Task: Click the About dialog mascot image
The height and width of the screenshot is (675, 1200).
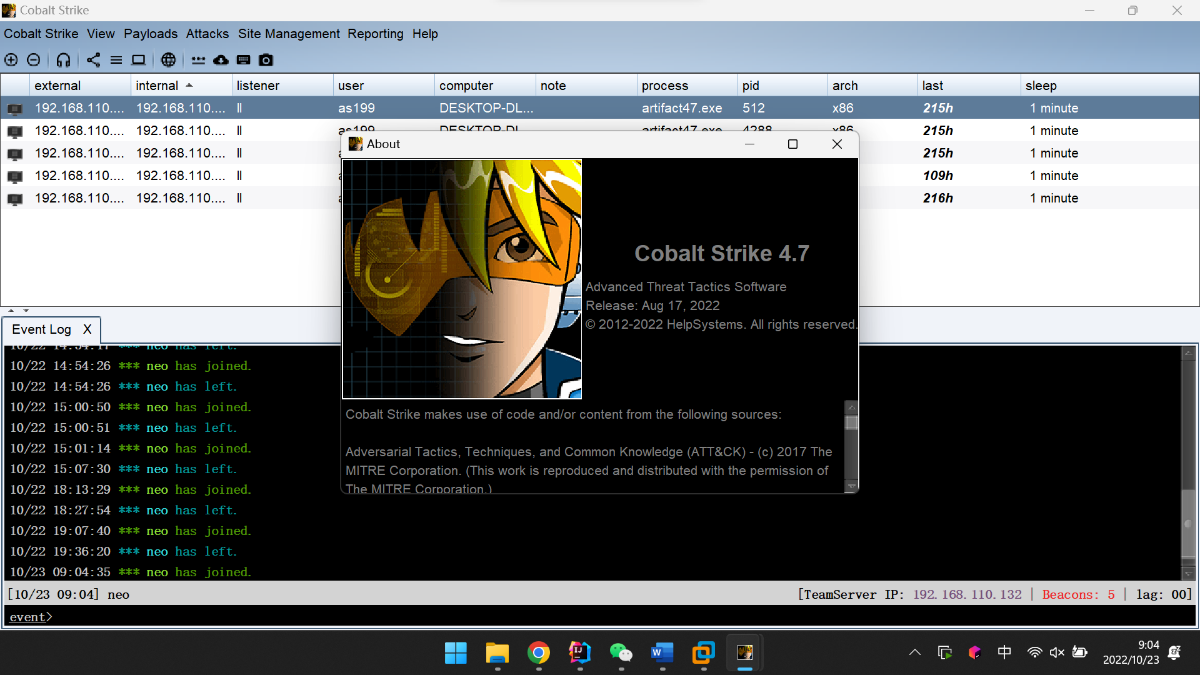Action: [x=462, y=279]
